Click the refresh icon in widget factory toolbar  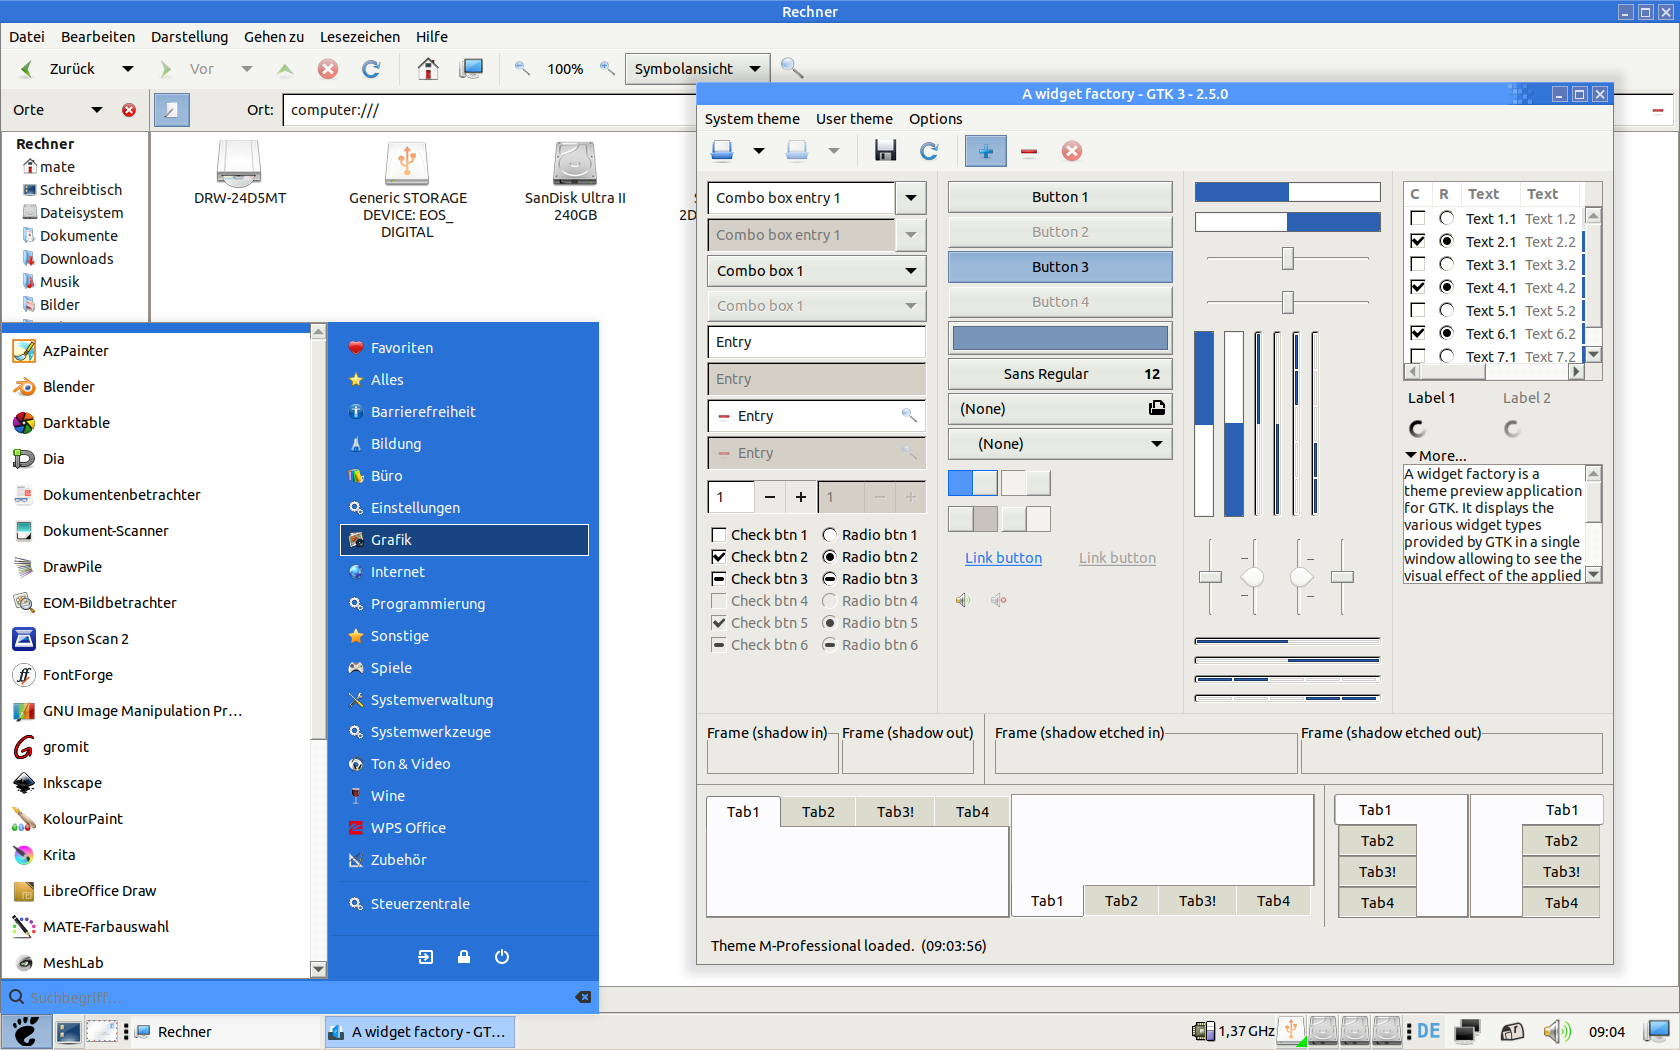pyautogui.click(x=929, y=151)
